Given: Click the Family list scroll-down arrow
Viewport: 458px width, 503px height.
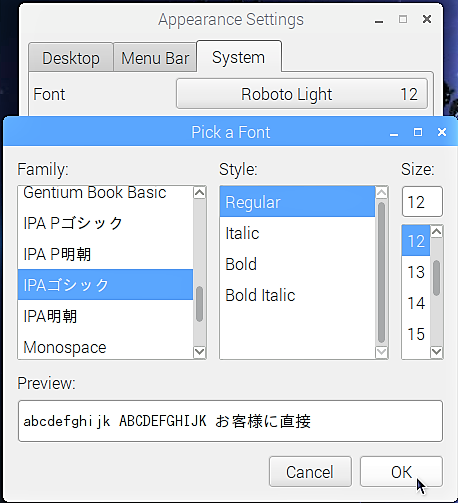Looking at the screenshot, I should [x=200, y=352].
